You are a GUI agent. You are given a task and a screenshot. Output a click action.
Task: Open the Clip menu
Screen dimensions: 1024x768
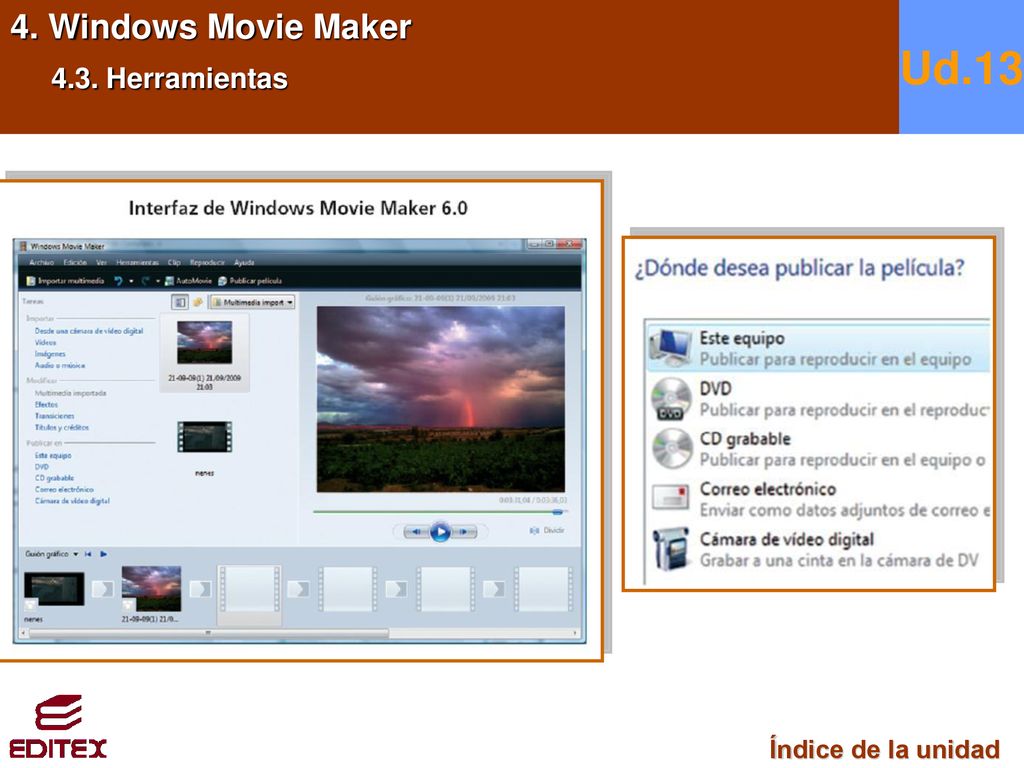coord(174,263)
